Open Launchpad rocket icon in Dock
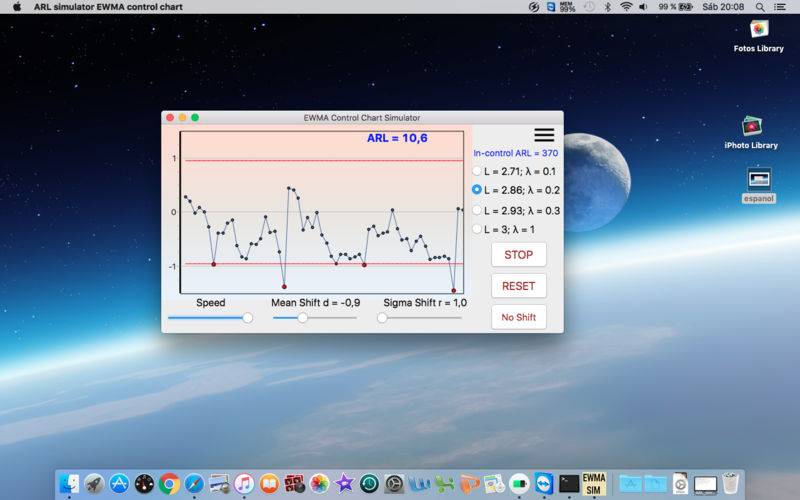This screenshot has width=800, height=500. [x=94, y=483]
